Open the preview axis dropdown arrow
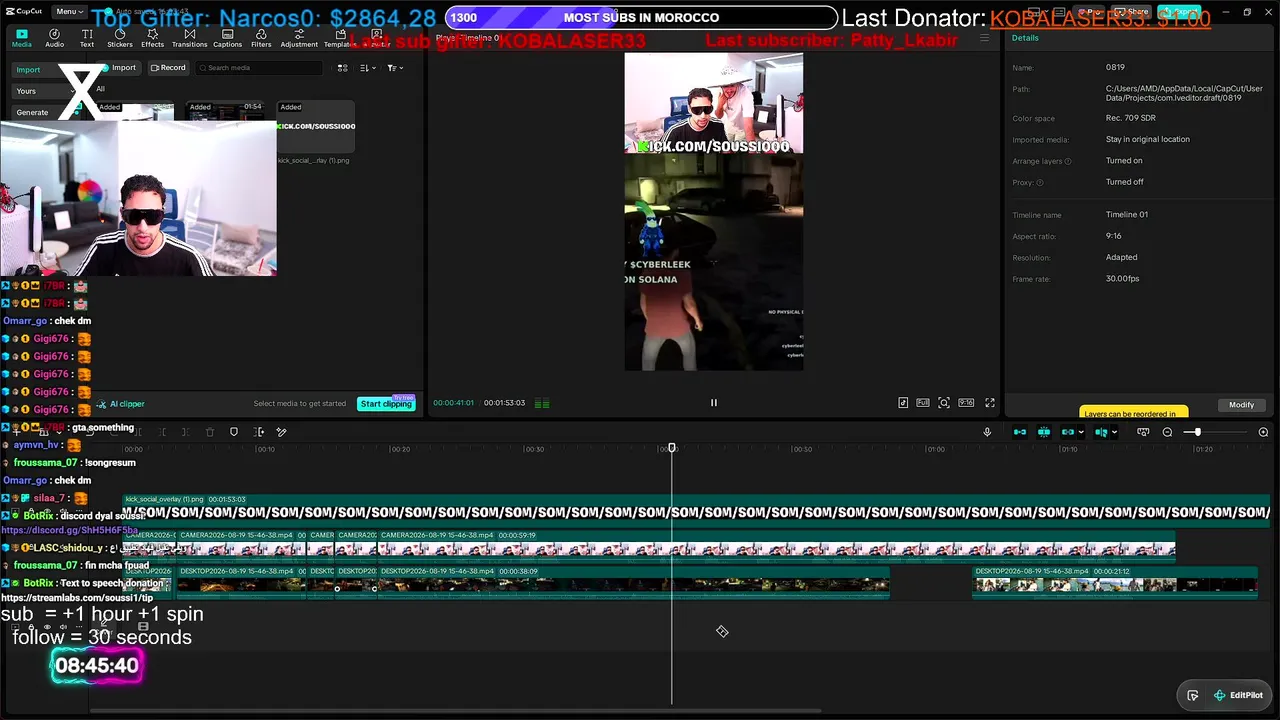The width and height of the screenshot is (1280, 720). pos(1114,433)
